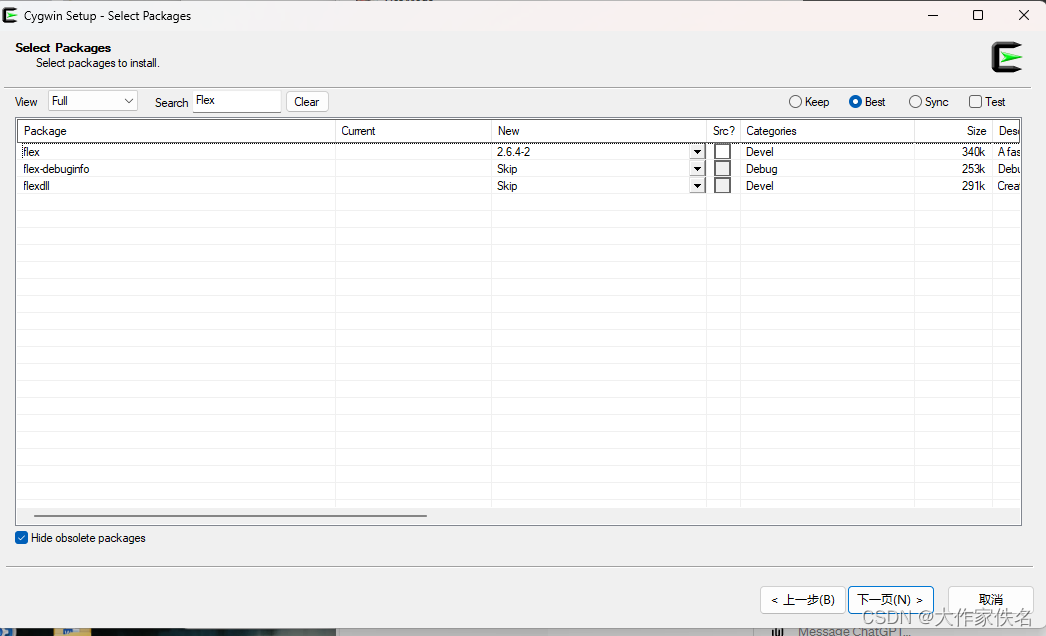Sort by the Package column header

(x=176, y=131)
